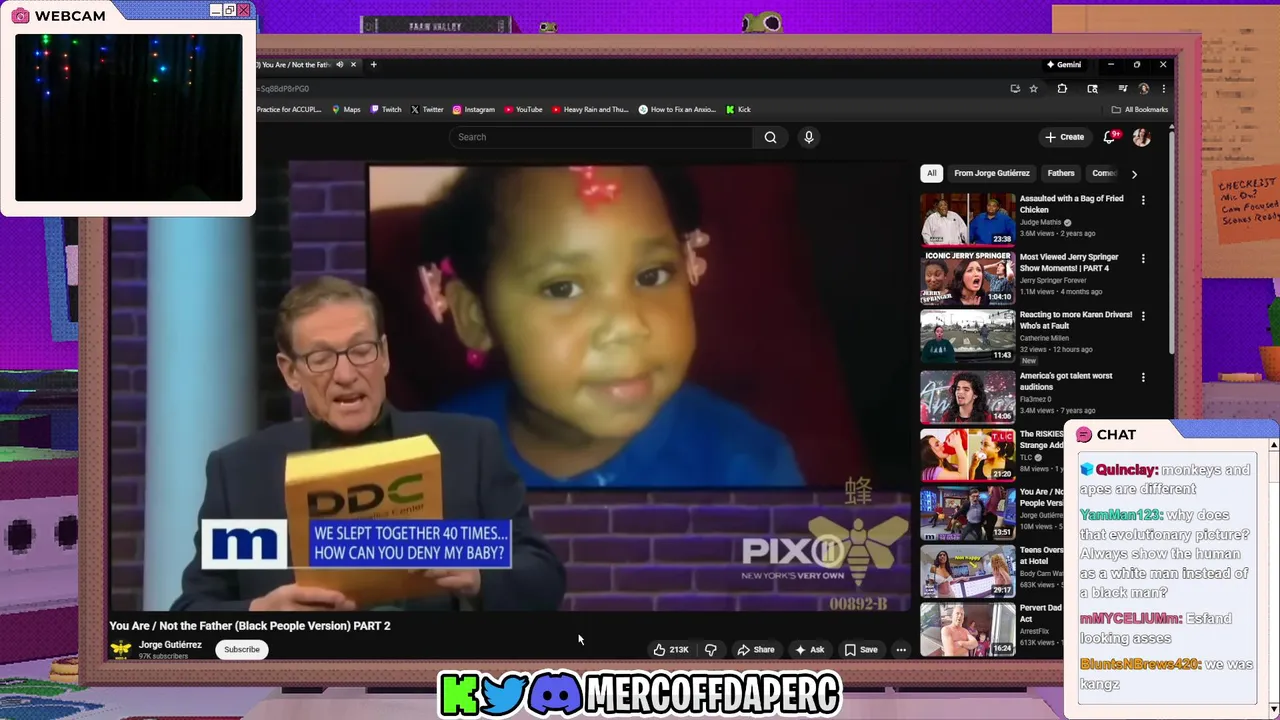The width and height of the screenshot is (1280, 720).
Task: Dislike the video with thumbs down
Action: point(711,650)
